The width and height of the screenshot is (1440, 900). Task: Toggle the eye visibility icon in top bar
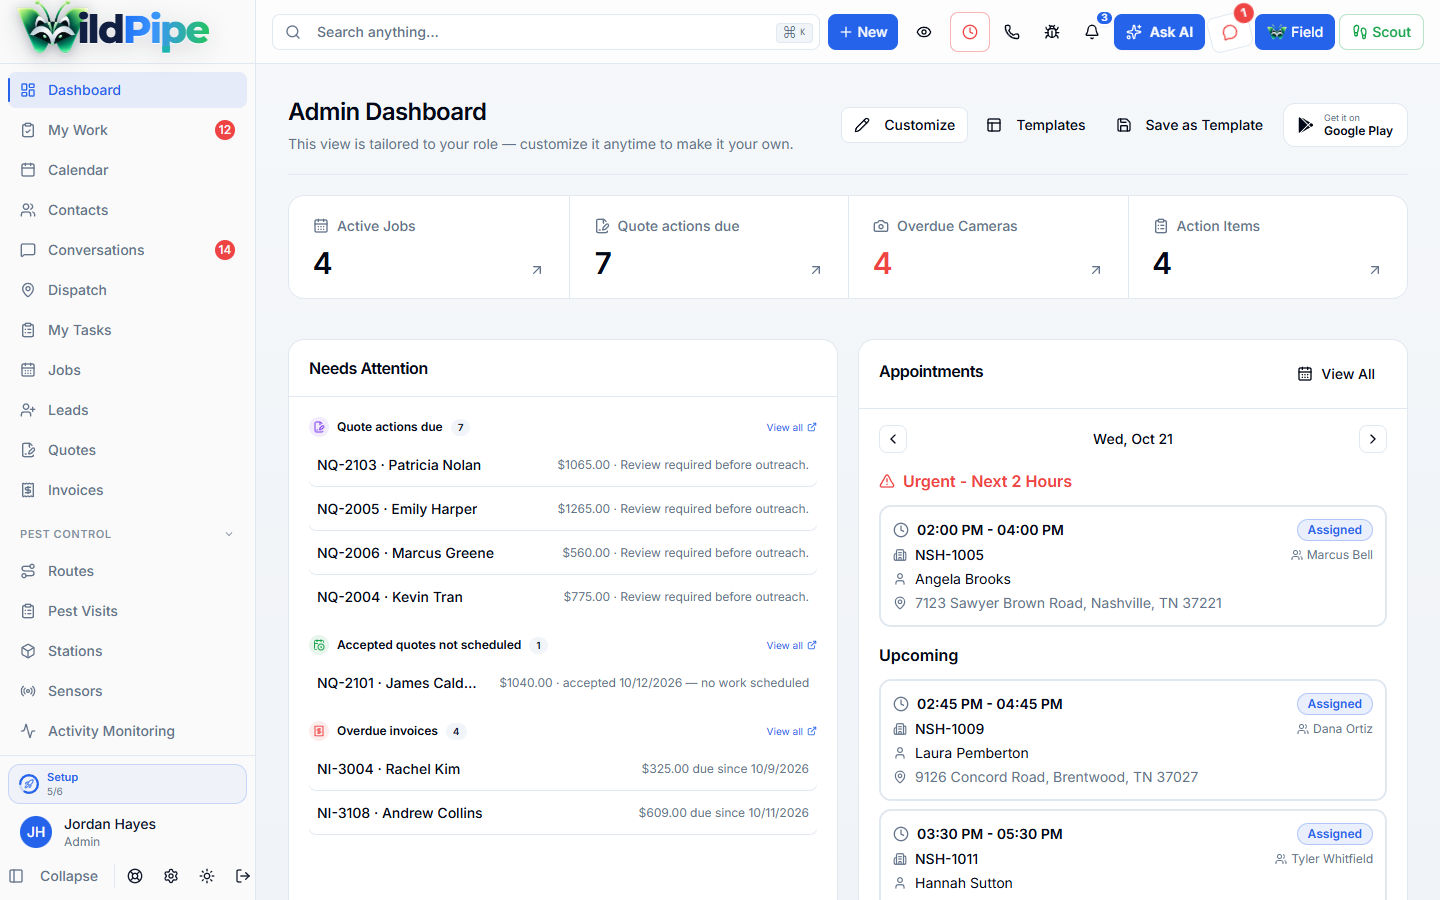click(924, 32)
